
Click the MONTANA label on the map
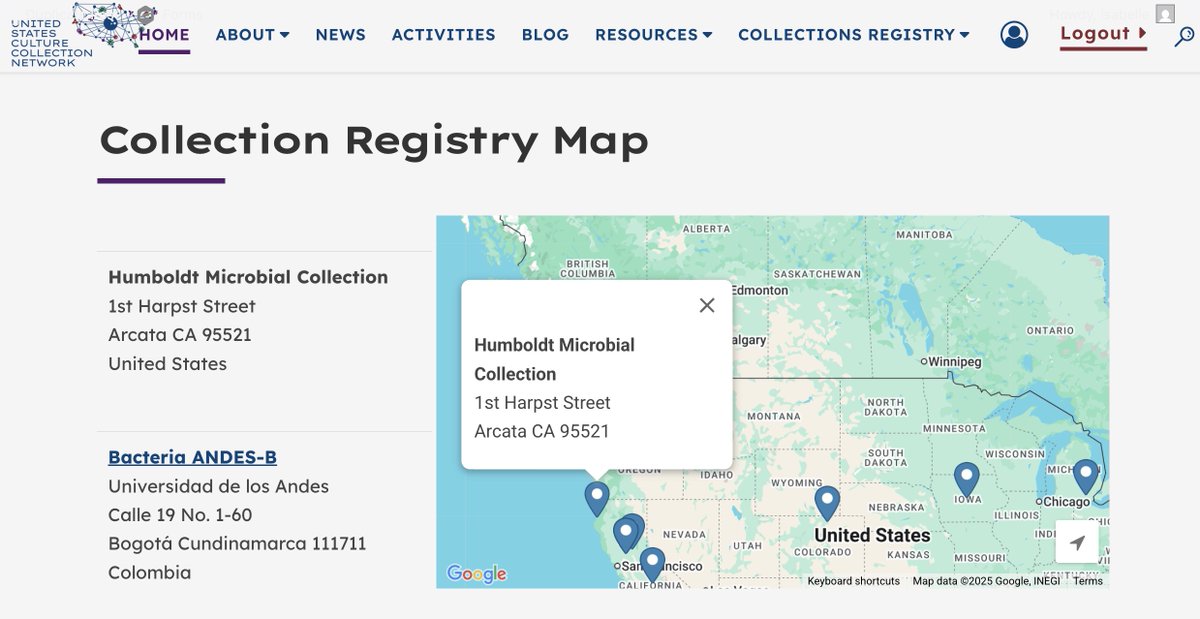[773, 416]
